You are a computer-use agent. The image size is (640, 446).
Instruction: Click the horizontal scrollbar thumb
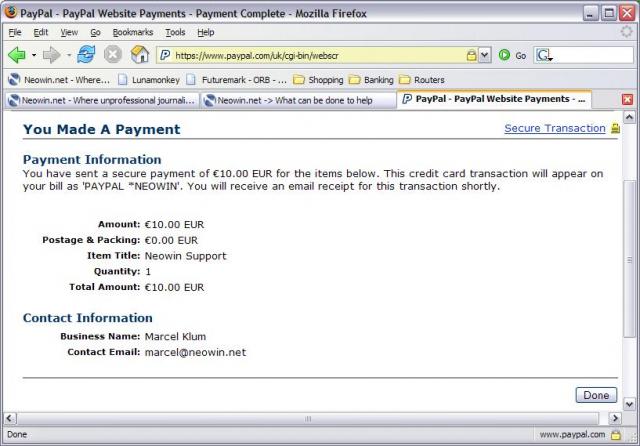[x=308, y=419]
